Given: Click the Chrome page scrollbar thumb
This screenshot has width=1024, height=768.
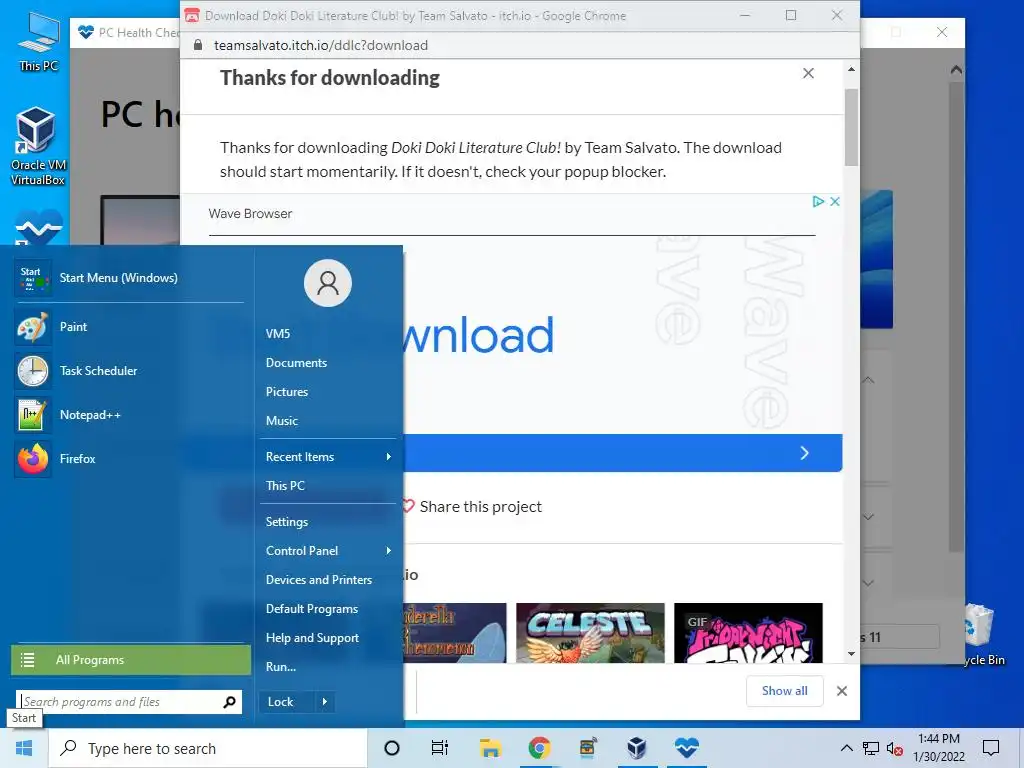Looking at the screenshot, I should pos(851,127).
